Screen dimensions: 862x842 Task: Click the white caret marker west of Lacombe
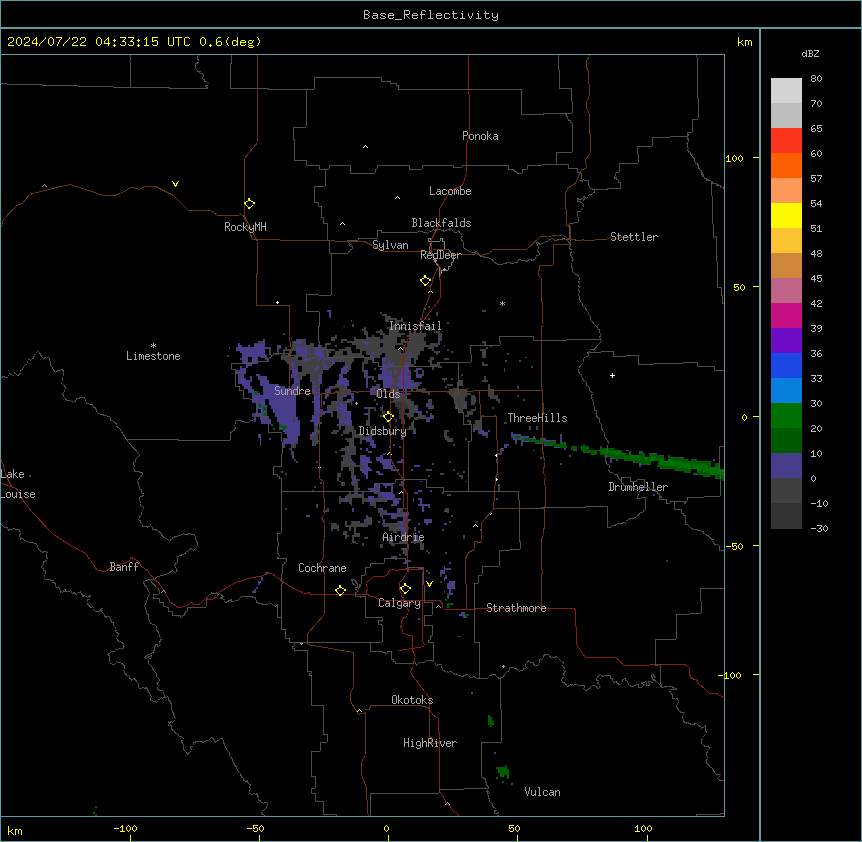397,198
